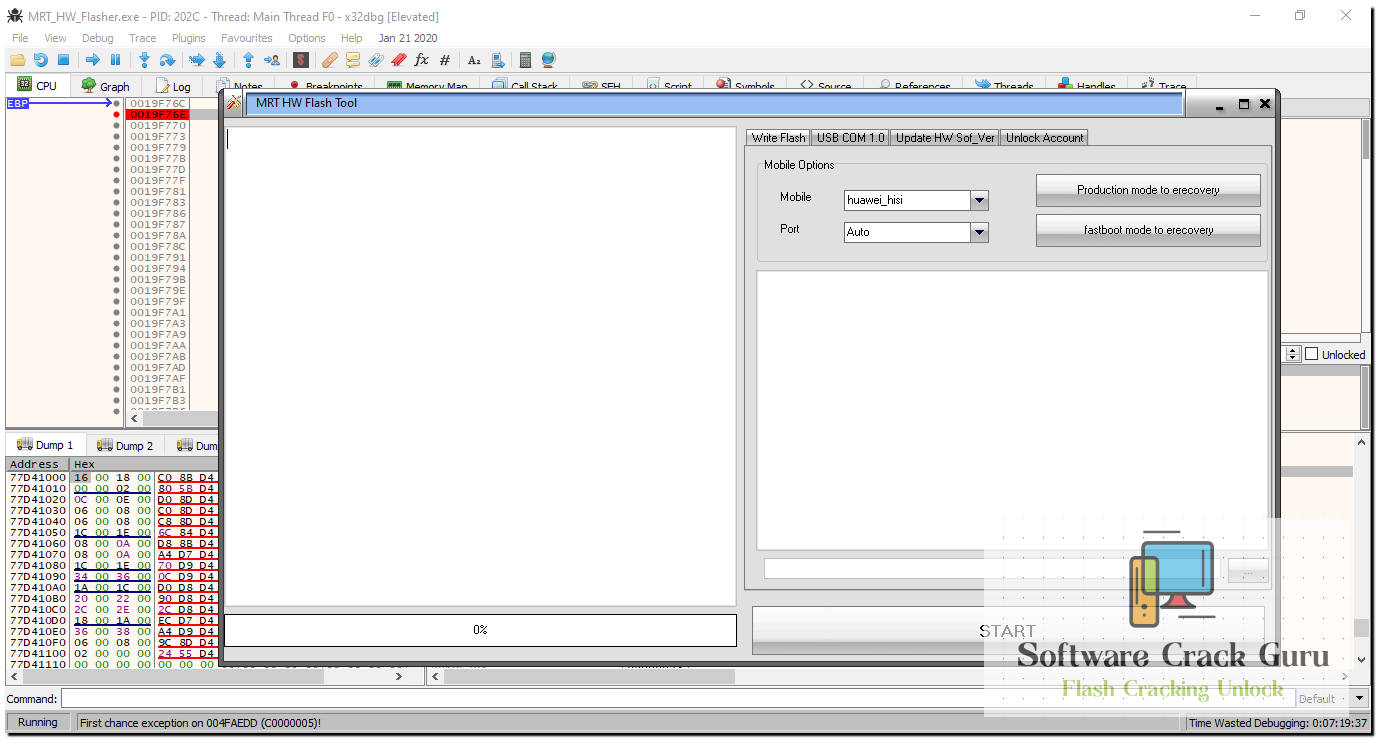Screen dimensions: 1377x739
Task: Switch to the Graph tab
Action: point(105,86)
